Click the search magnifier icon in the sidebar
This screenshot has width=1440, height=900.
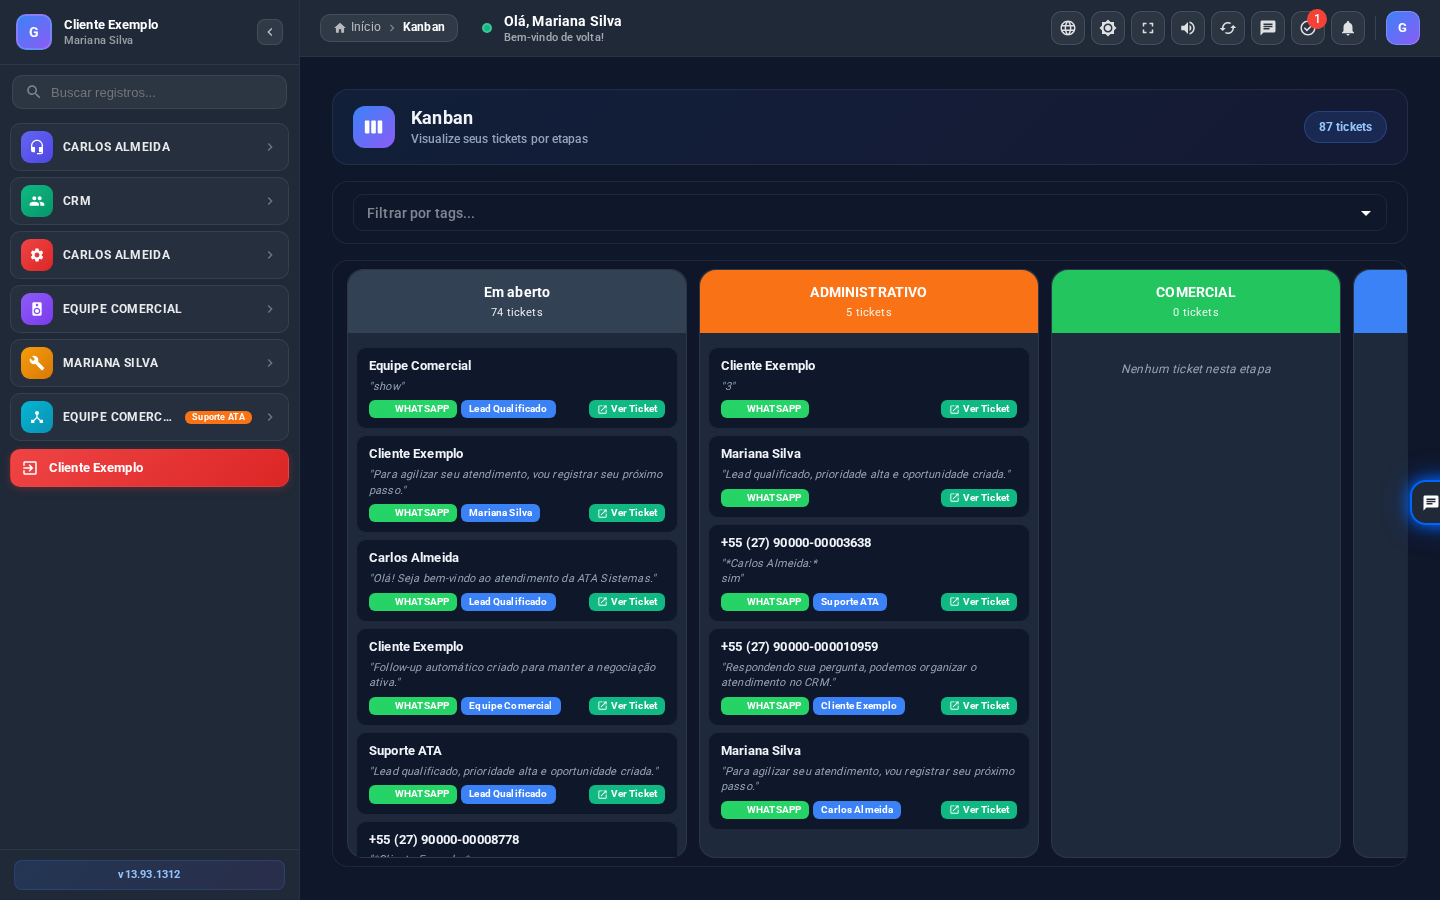pos(34,92)
